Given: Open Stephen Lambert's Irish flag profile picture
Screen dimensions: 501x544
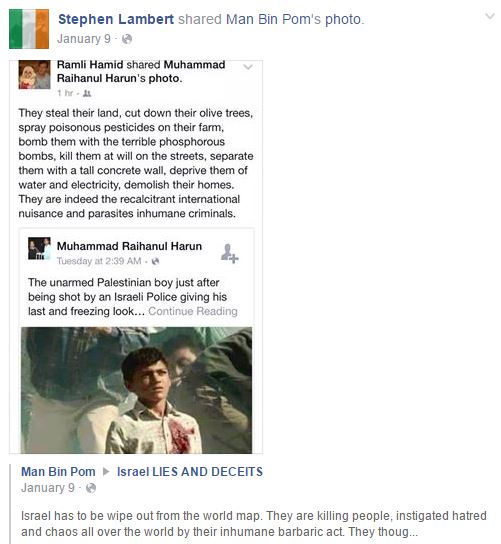Looking at the screenshot, I should pyautogui.click(x=29, y=29).
